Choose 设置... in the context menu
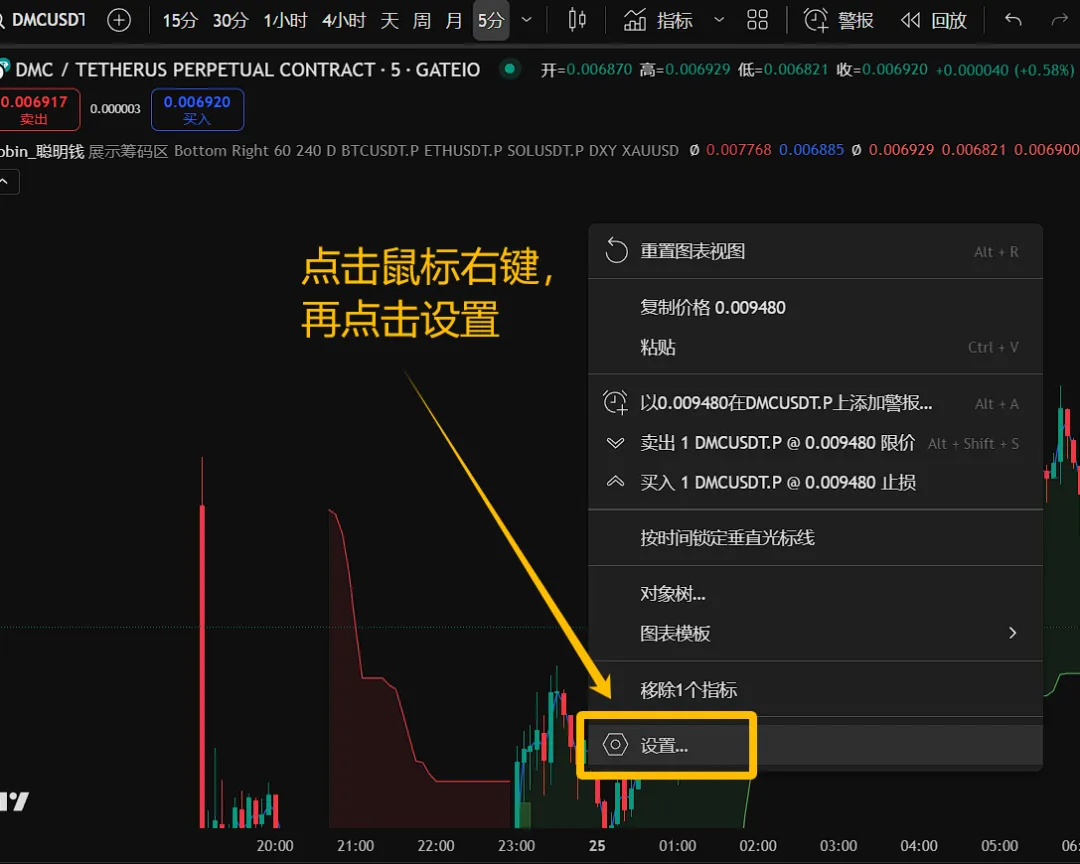The width and height of the screenshot is (1080, 864). (664, 746)
